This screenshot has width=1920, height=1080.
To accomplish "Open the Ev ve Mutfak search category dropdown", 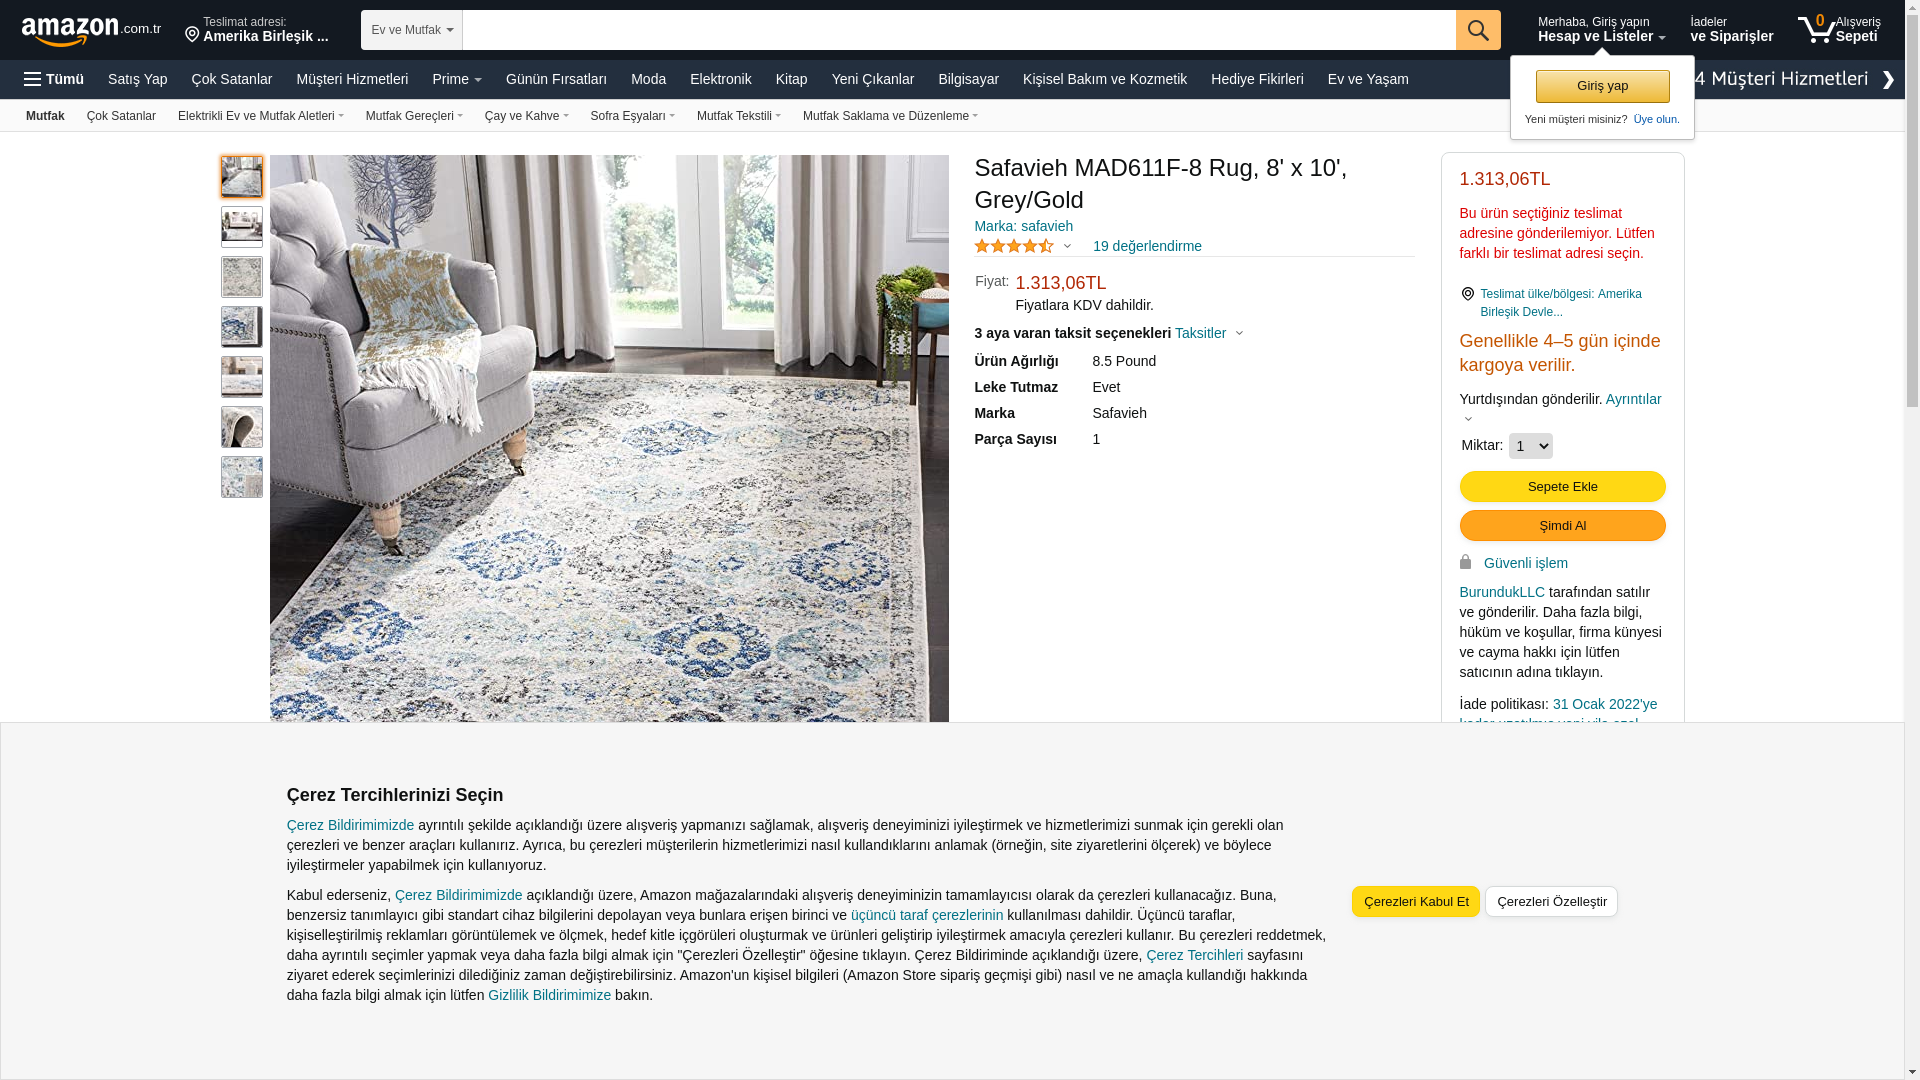I will [412, 30].
